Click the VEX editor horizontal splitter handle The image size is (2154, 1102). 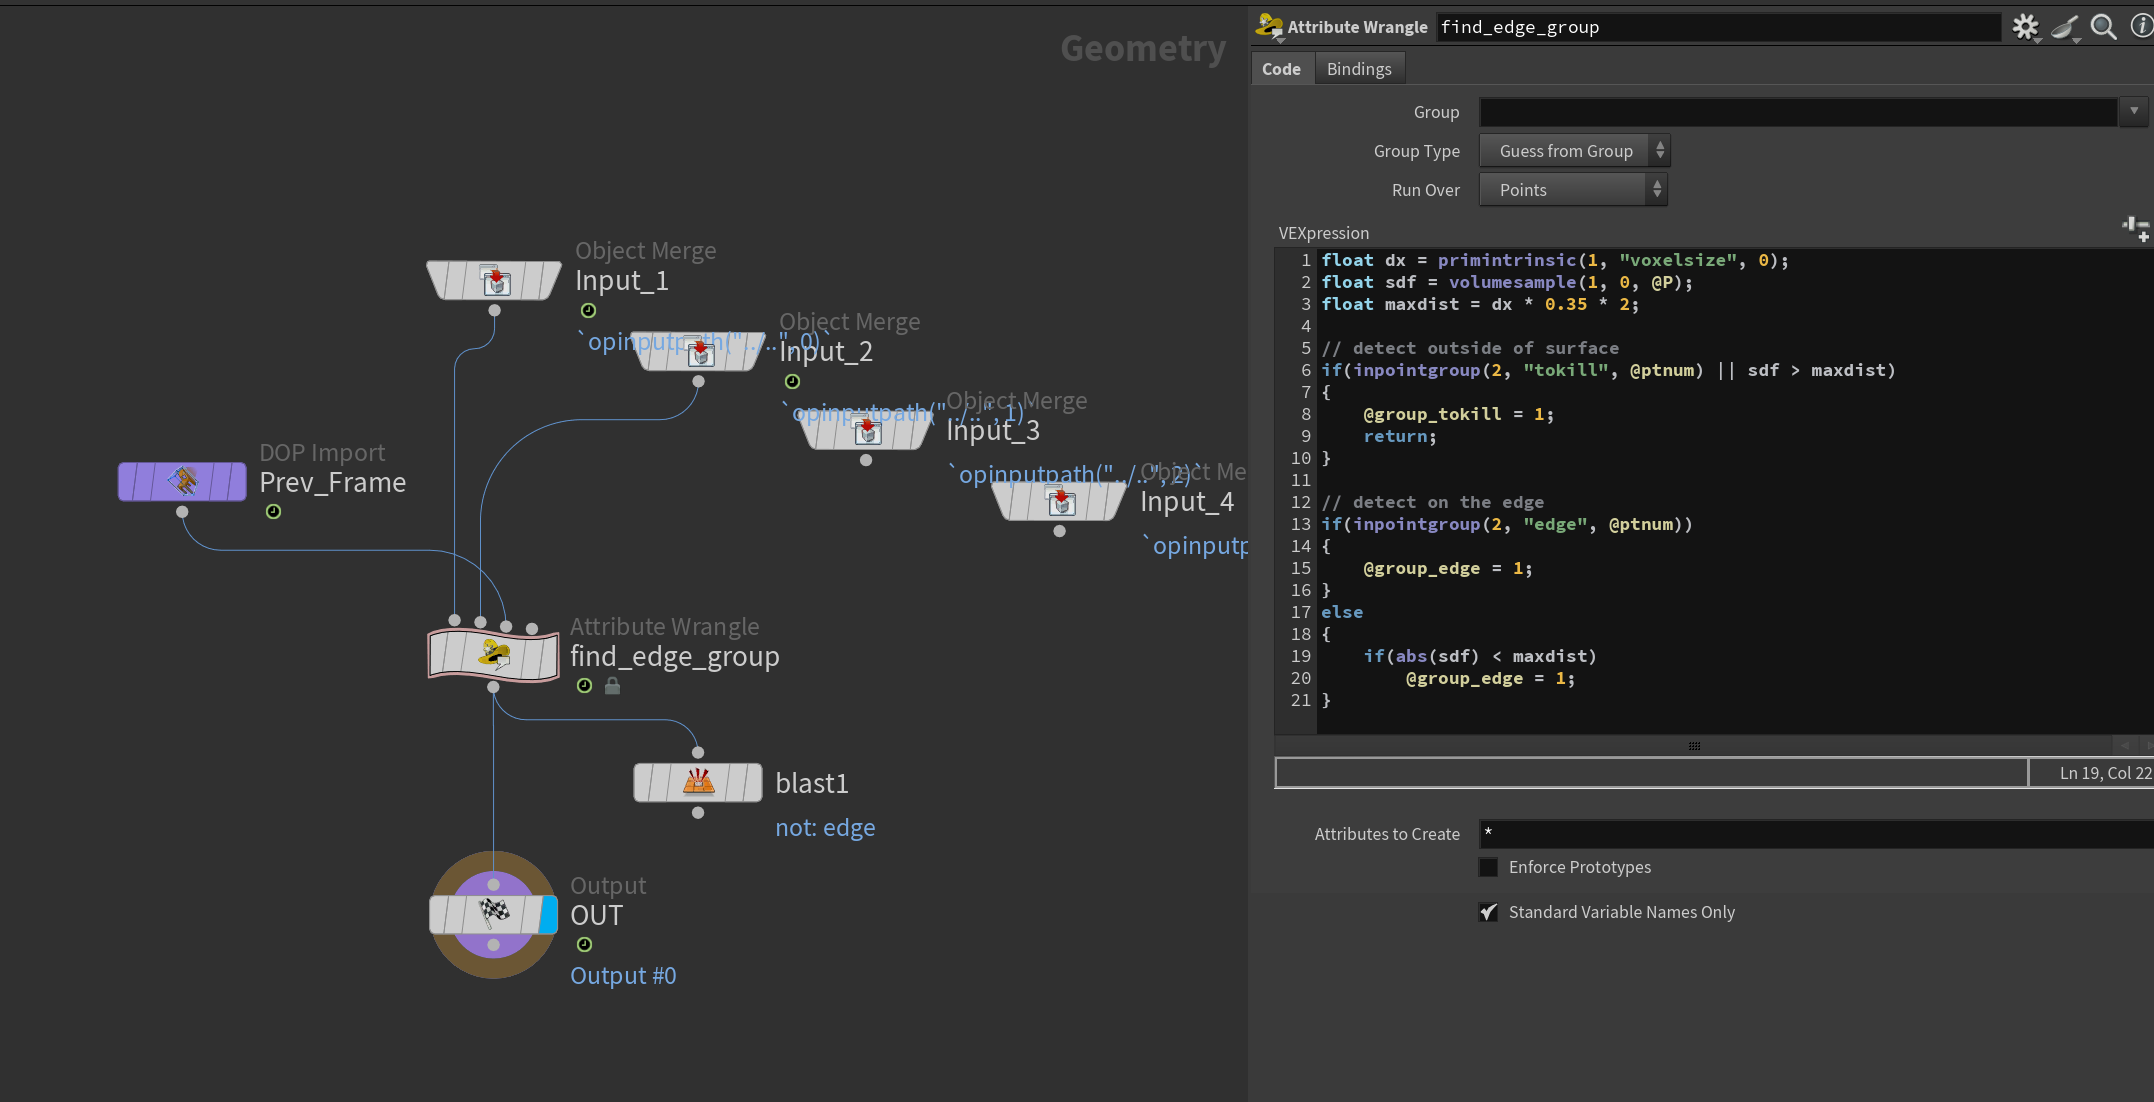(1694, 746)
